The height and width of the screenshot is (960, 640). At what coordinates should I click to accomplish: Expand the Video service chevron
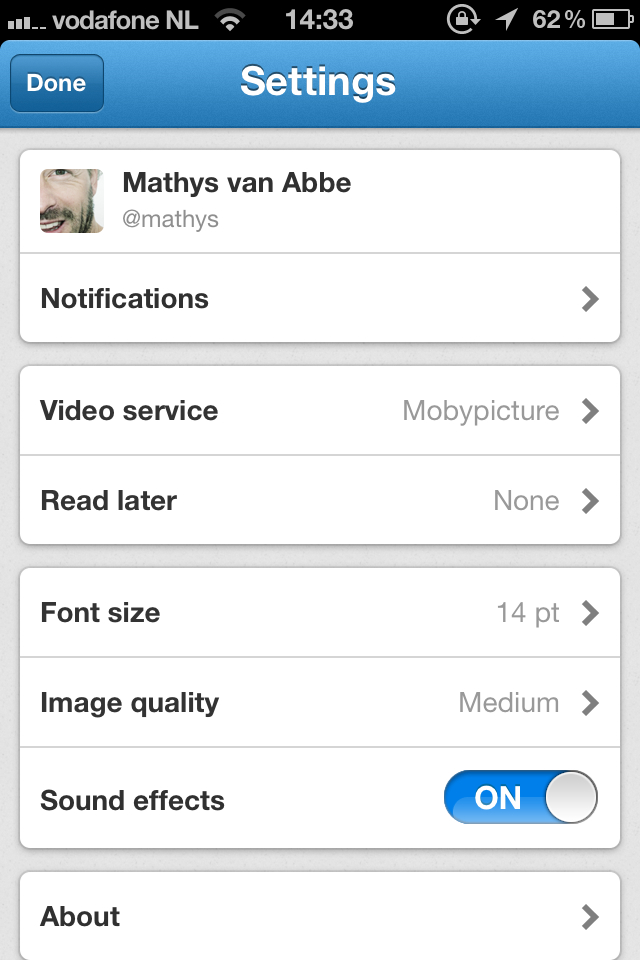tap(590, 411)
